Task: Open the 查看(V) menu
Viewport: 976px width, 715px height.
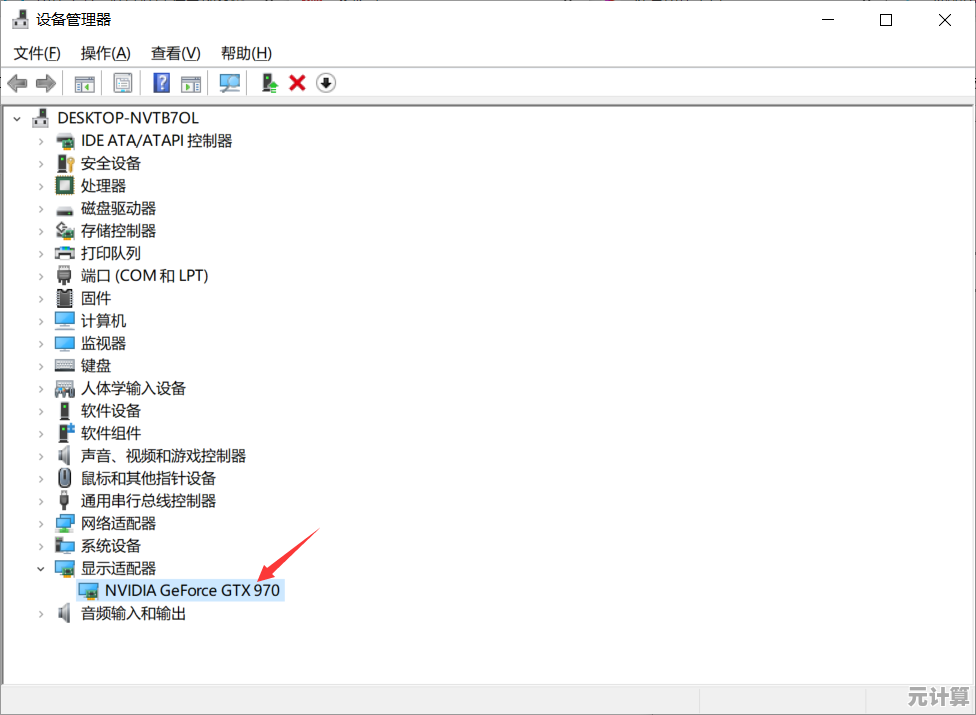Action: (x=175, y=53)
